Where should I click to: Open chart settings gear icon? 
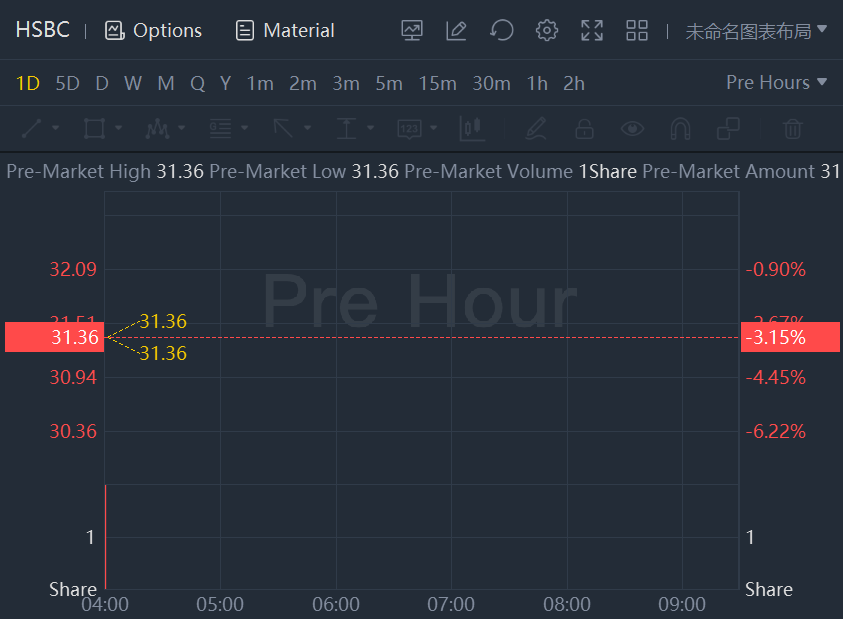[546, 31]
